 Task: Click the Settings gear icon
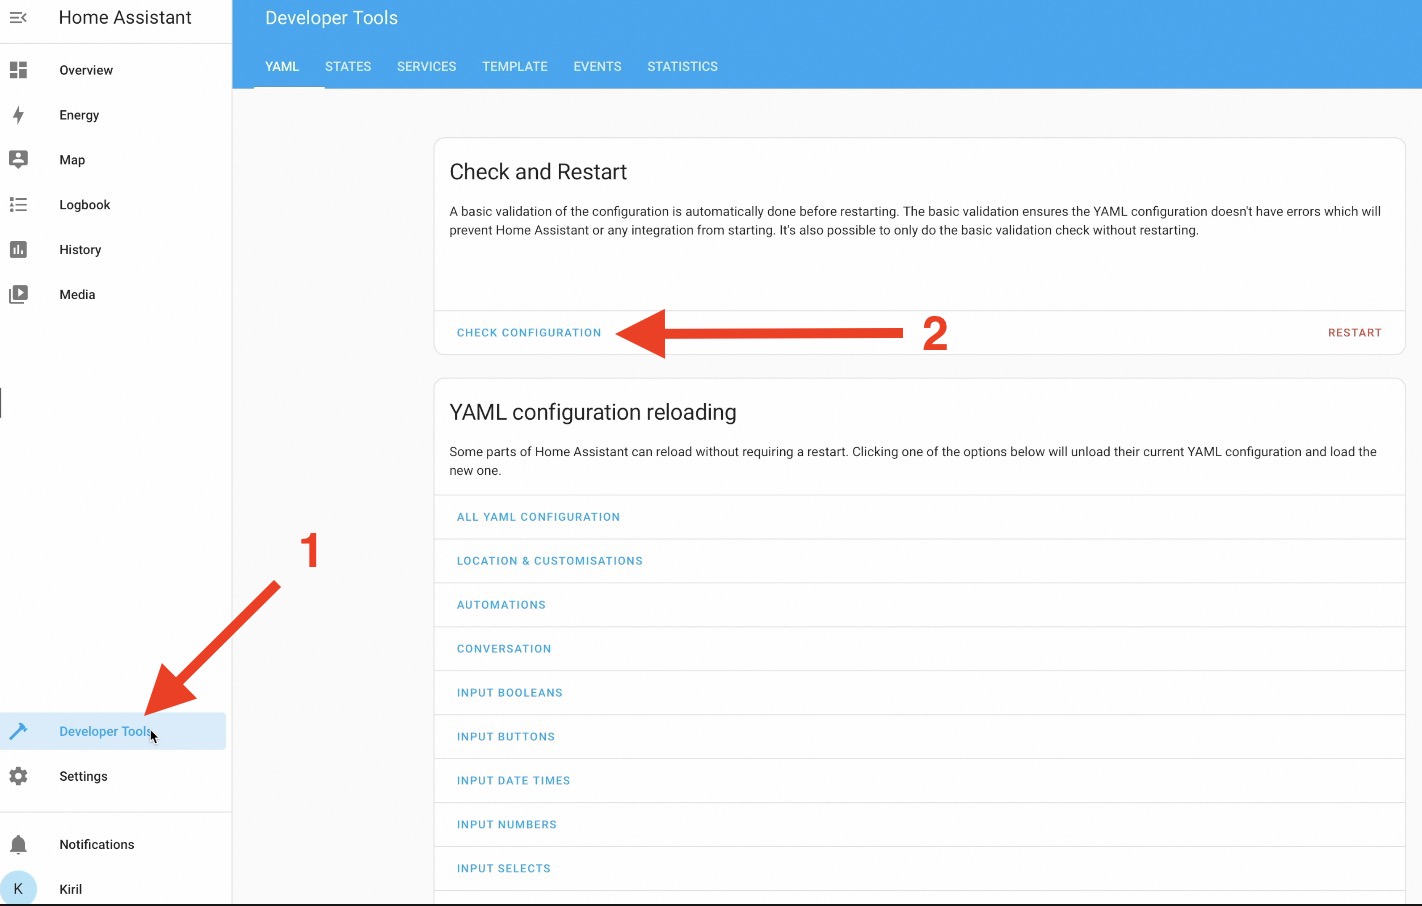pyautogui.click(x=18, y=776)
